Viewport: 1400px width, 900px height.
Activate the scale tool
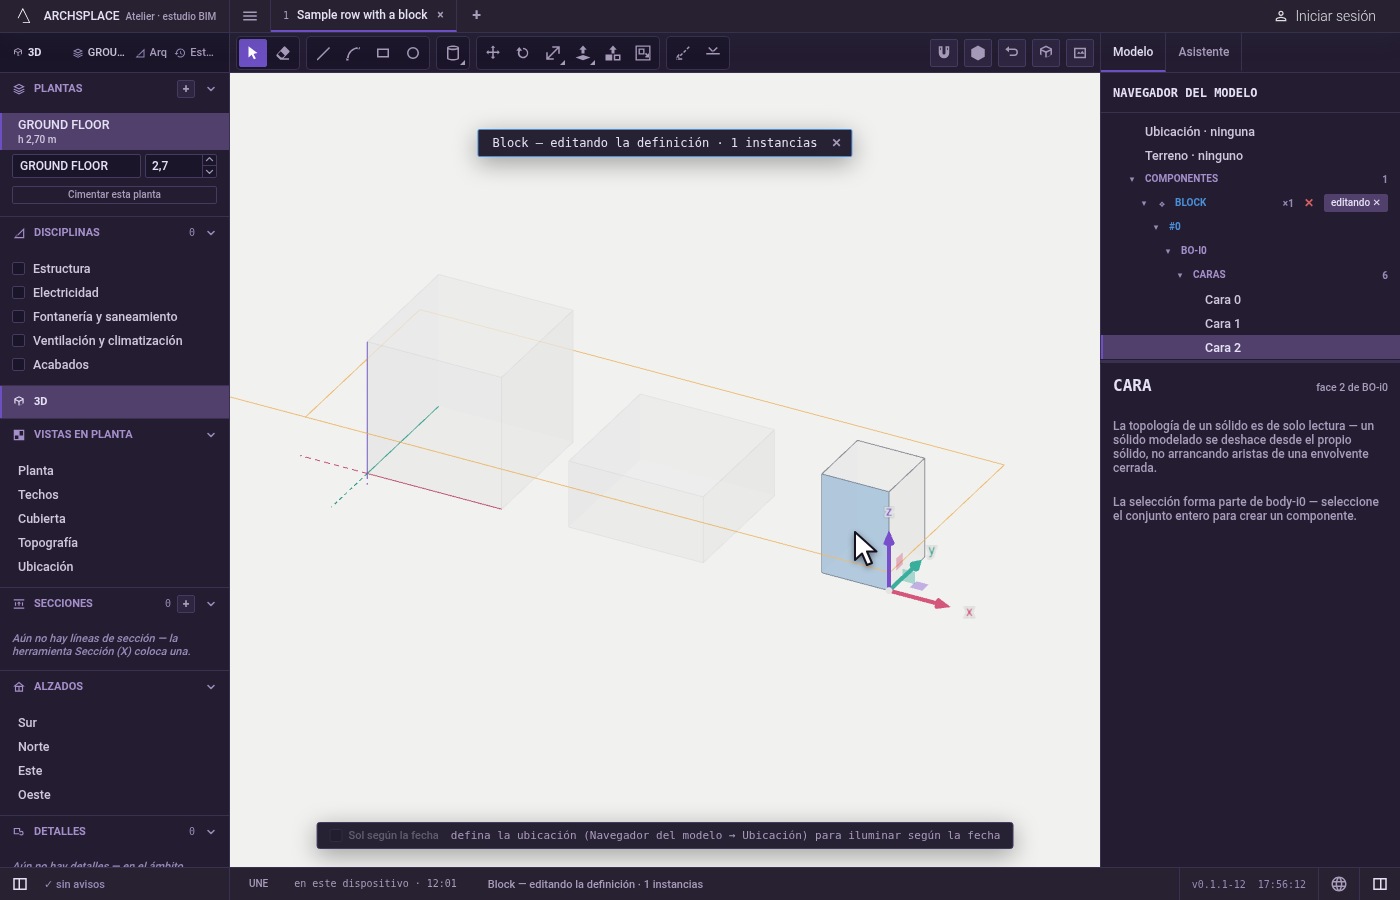click(553, 53)
